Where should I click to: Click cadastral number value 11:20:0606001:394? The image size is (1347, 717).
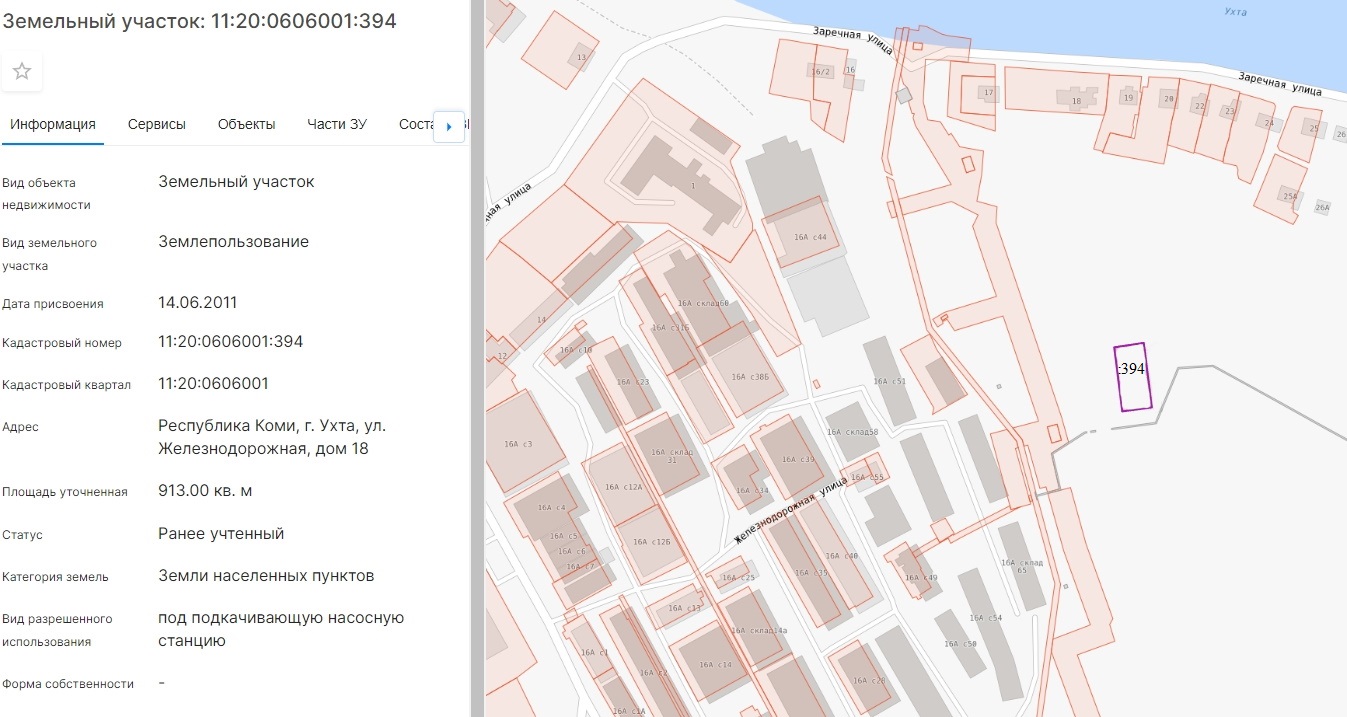point(230,342)
